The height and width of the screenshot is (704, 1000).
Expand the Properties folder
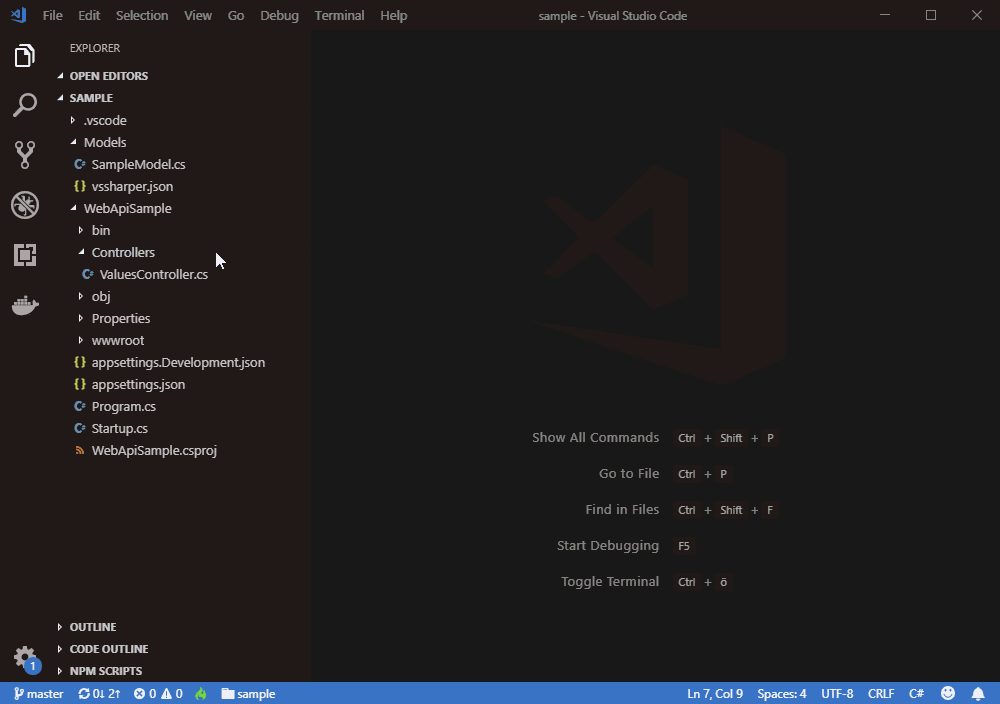(80, 318)
